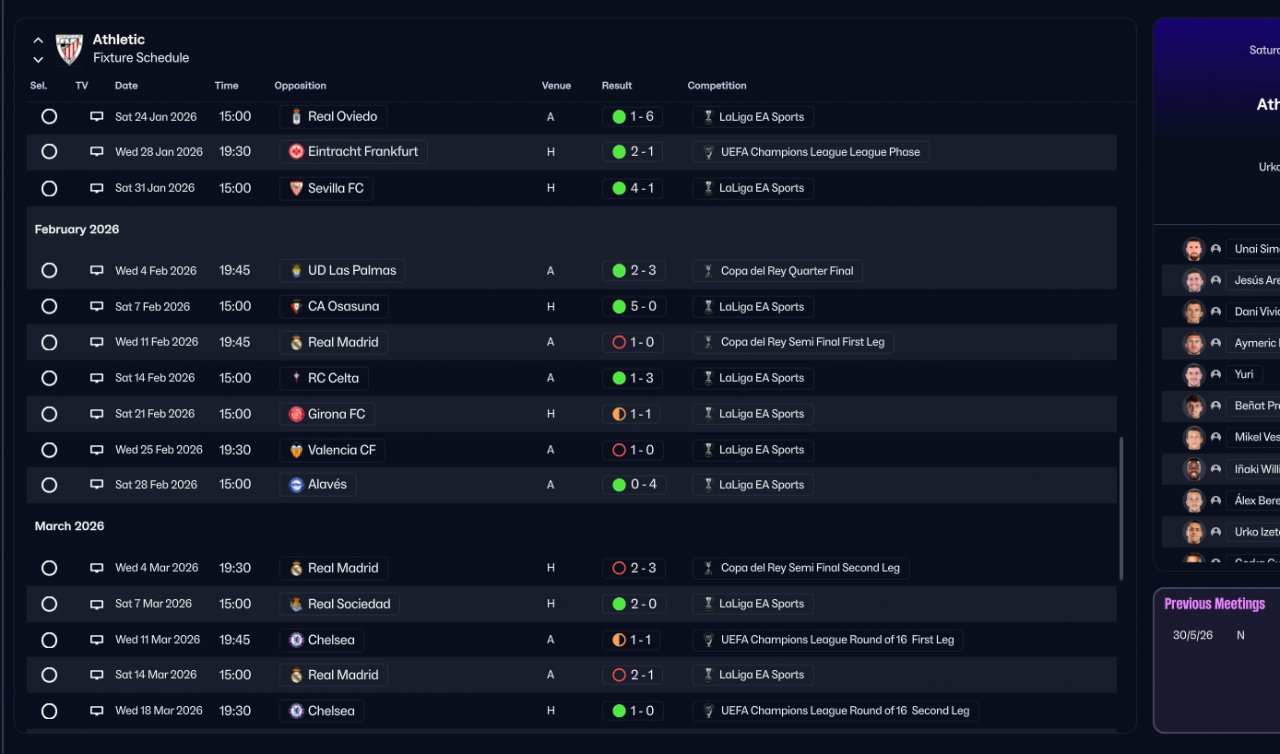Click TV icon for Girona FC fixture
This screenshot has width=1280, height=754.
pos(97,414)
